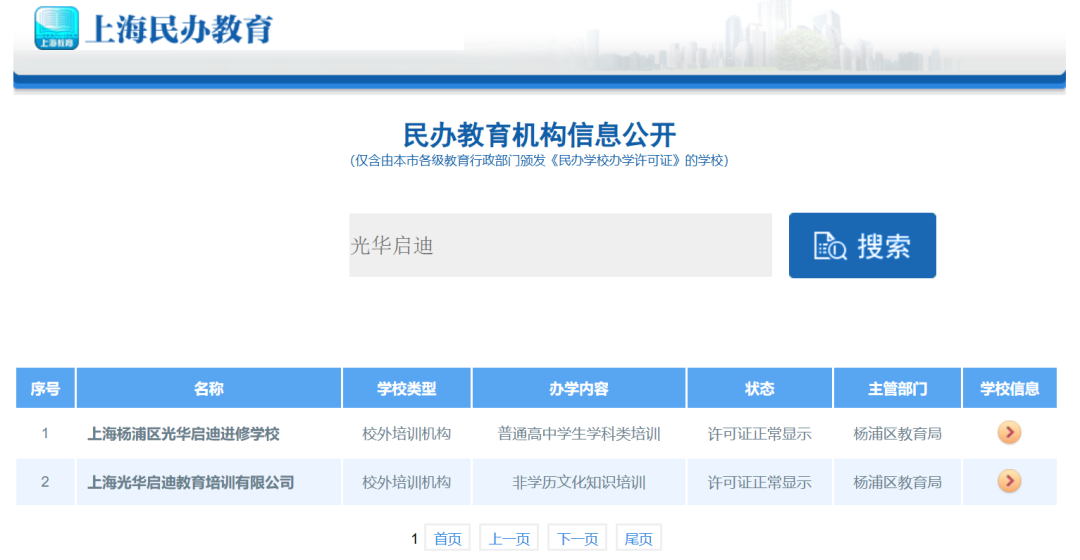The image size is (1080, 560).
Task: Go to 尾页 last page
Action: click(638, 538)
